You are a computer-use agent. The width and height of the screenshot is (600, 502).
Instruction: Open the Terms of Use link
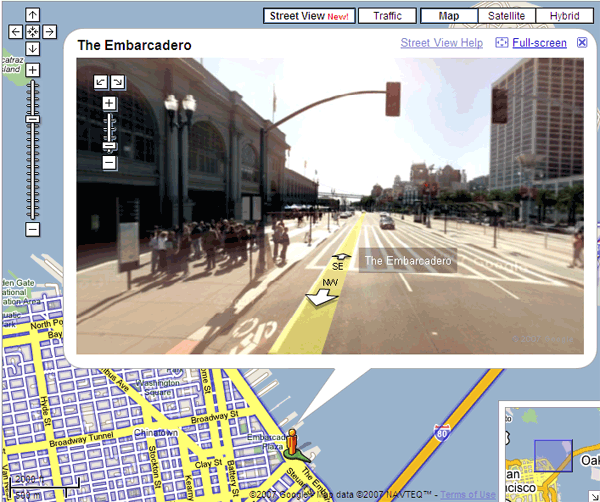(468, 495)
